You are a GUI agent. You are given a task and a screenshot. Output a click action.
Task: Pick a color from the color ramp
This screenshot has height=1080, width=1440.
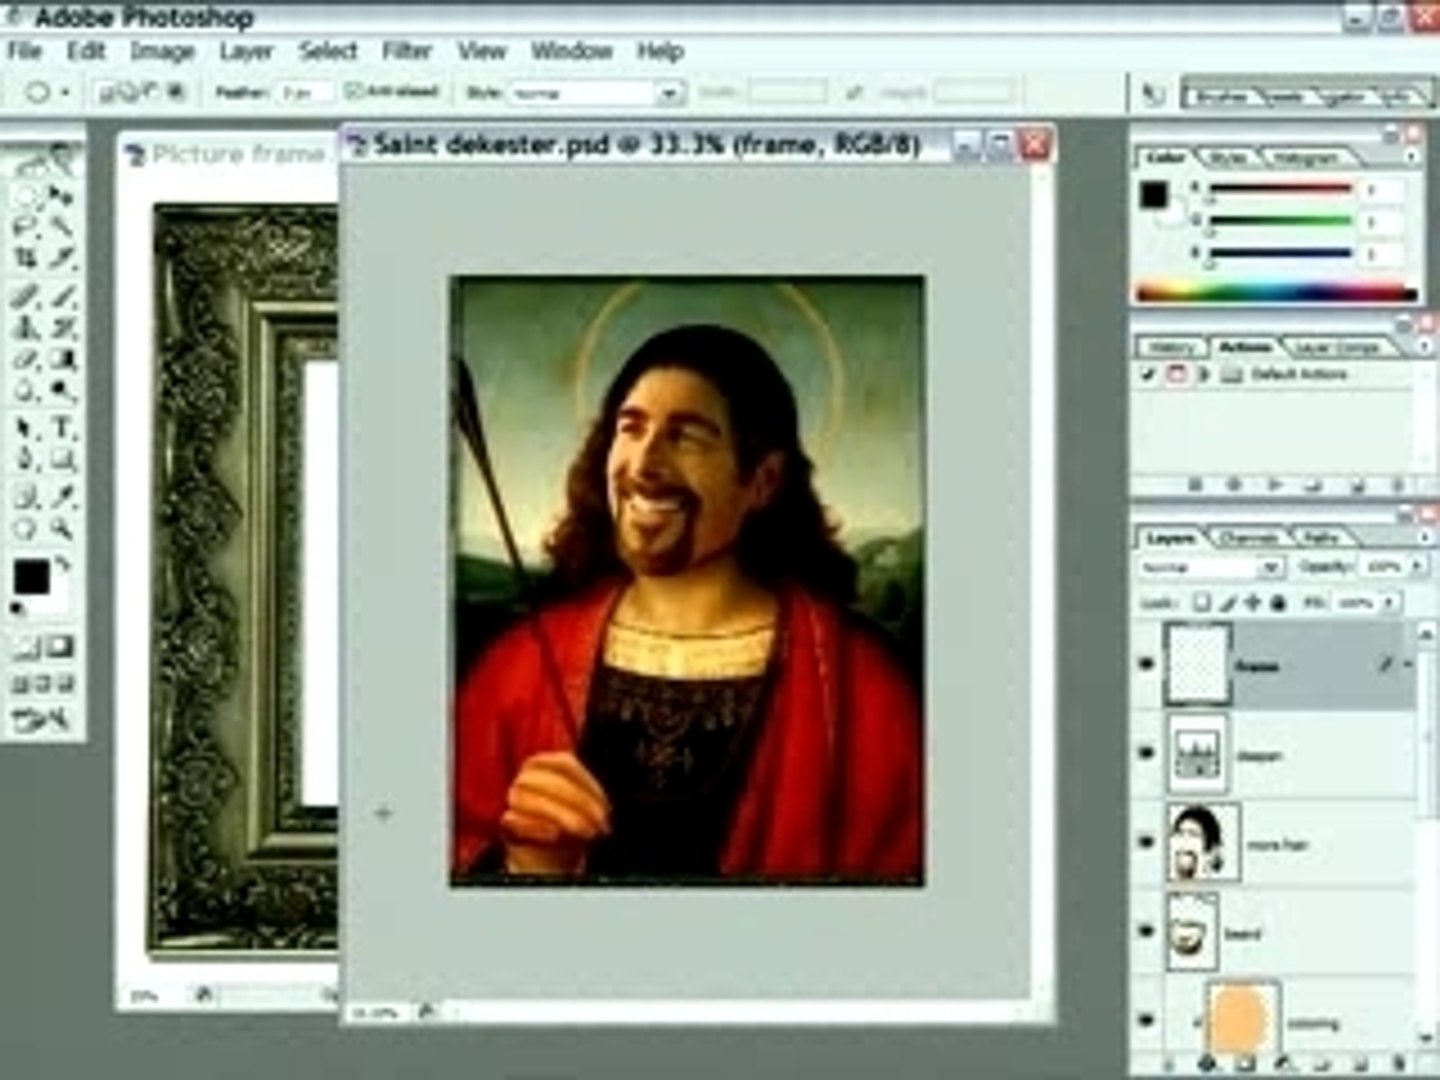(x=1277, y=293)
